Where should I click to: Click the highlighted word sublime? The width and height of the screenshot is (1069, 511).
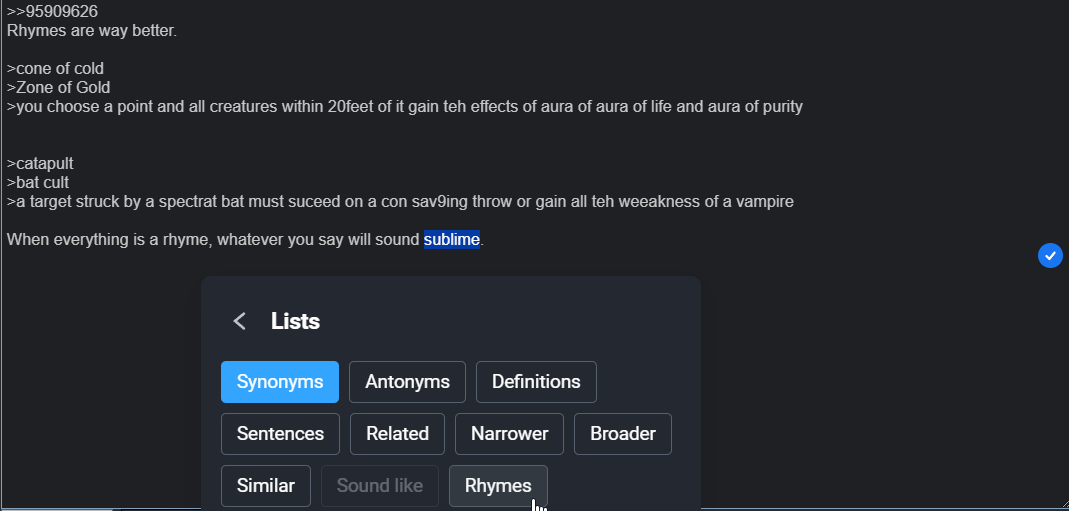(x=452, y=240)
